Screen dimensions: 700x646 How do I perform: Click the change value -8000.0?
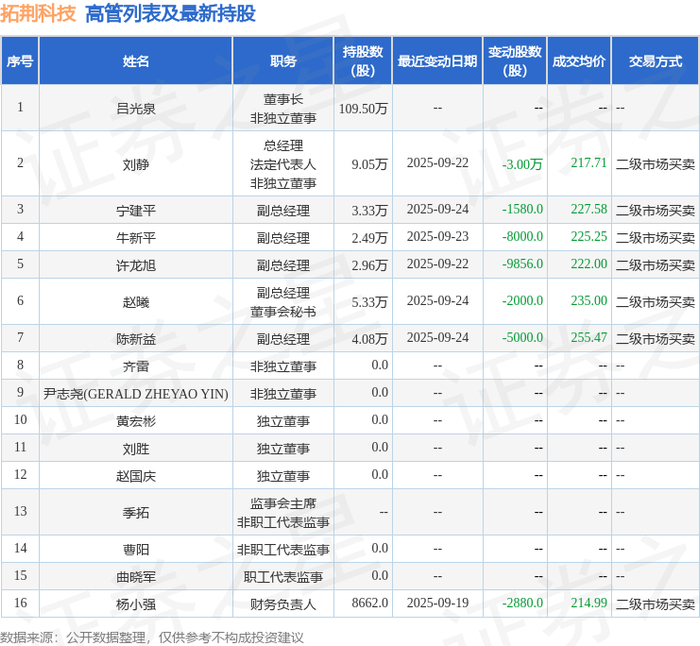[522, 237]
